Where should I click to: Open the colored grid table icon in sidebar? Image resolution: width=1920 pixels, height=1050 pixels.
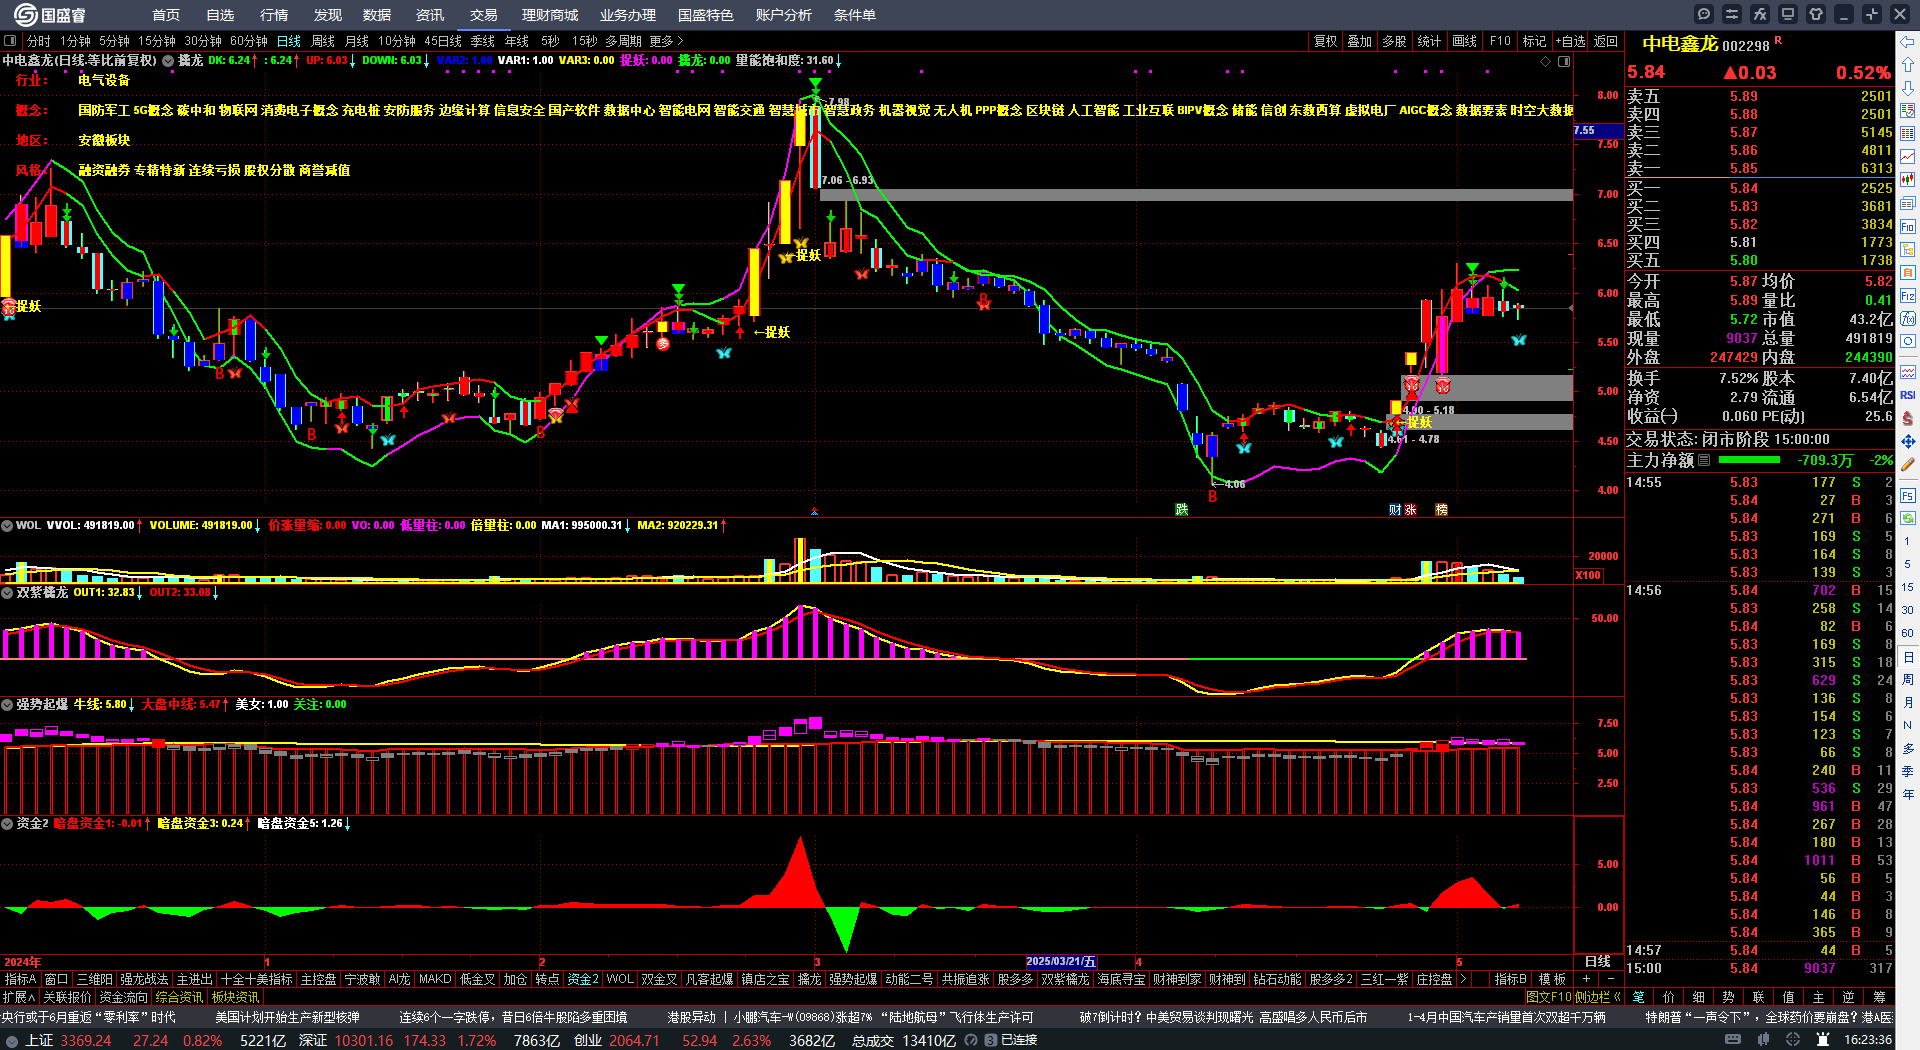1908,134
